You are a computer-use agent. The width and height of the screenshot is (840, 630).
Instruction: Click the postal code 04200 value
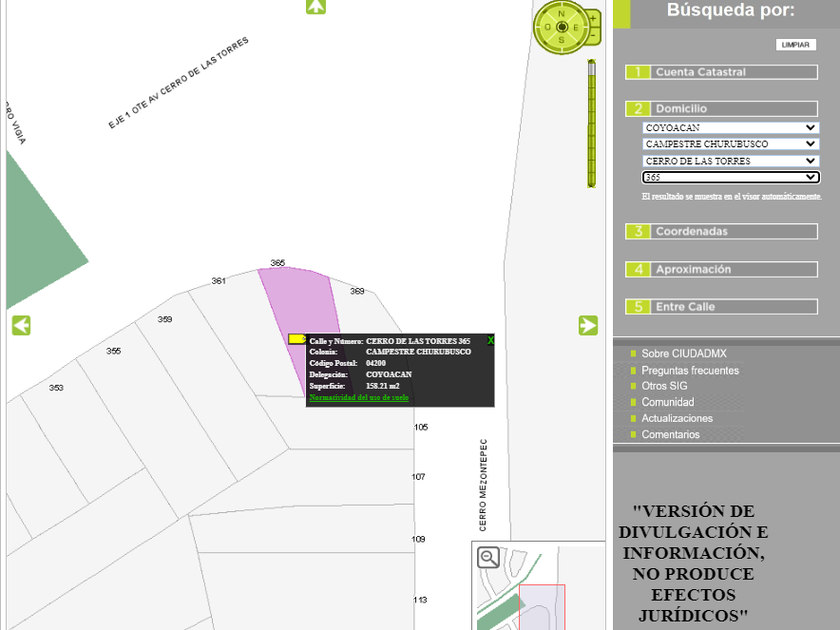click(x=376, y=363)
